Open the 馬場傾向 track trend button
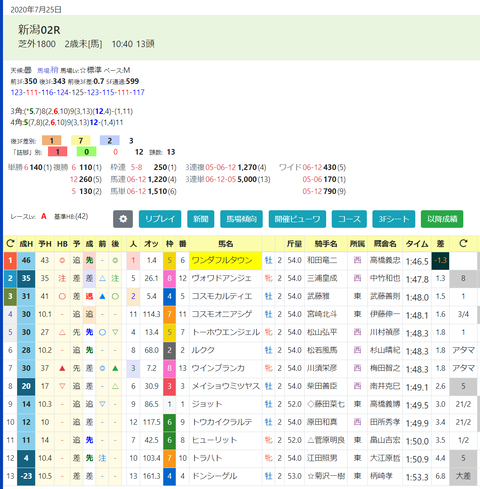 241,219
